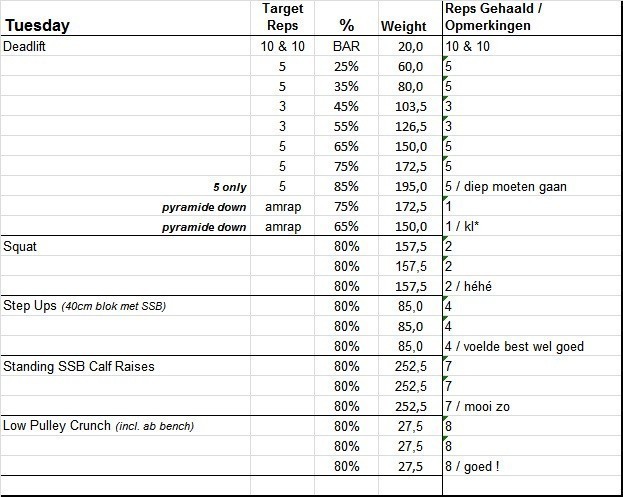Select the Squat exercise cell
The height and width of the screenshot is (497, 623).
click(x=21, y=246)
